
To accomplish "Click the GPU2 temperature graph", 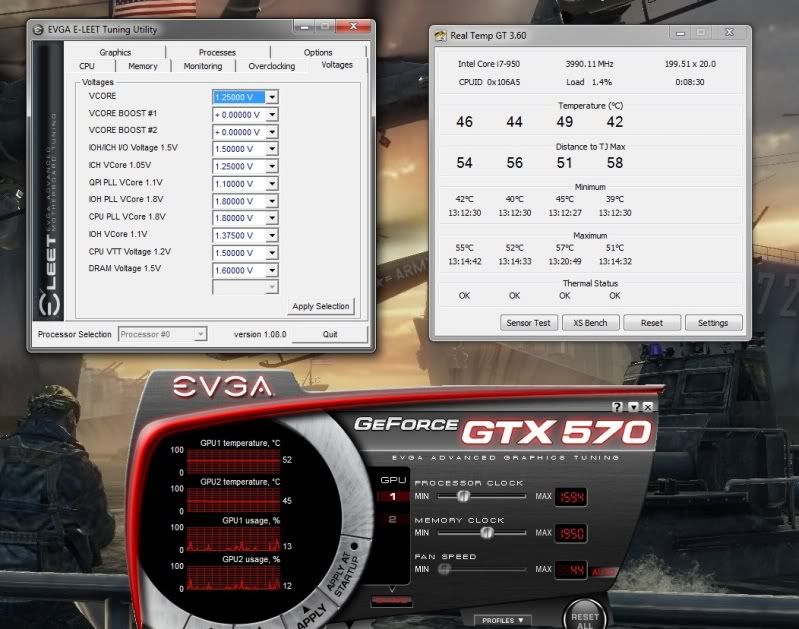I will pyautogui.click(x=233, y=500).
